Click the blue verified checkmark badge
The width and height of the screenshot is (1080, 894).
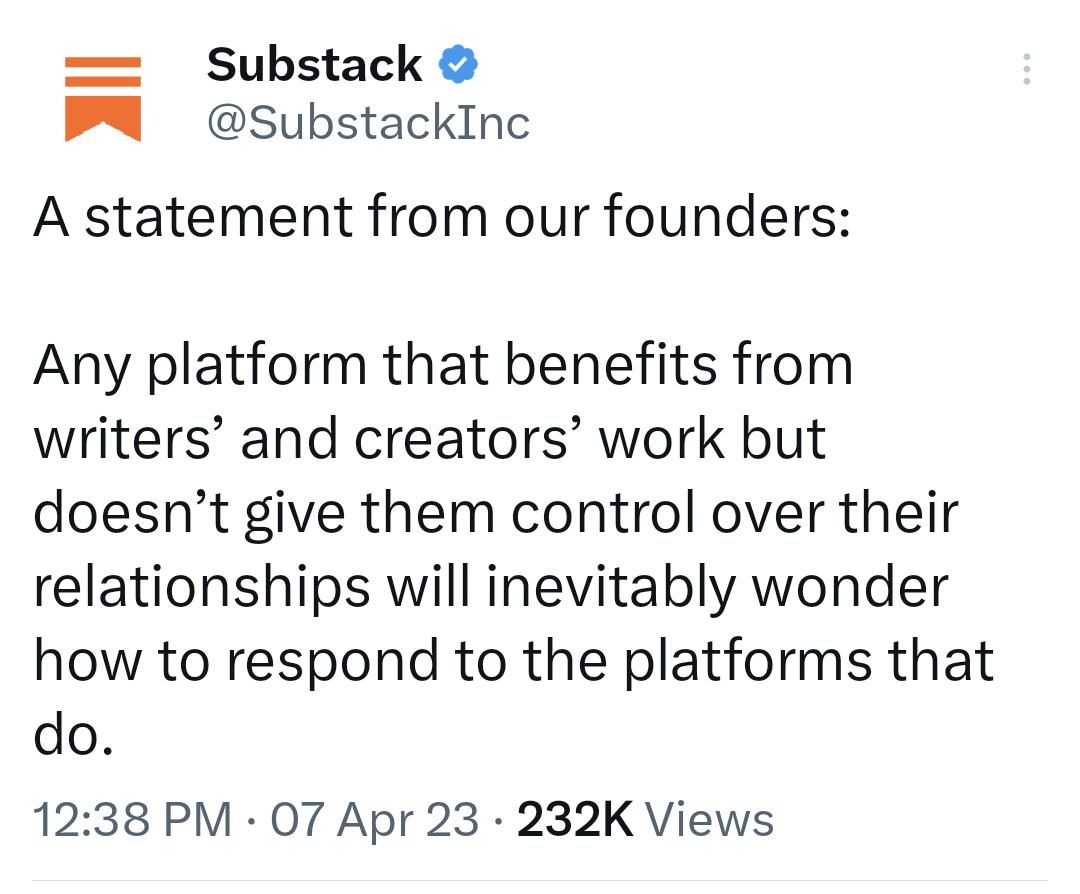459,65
